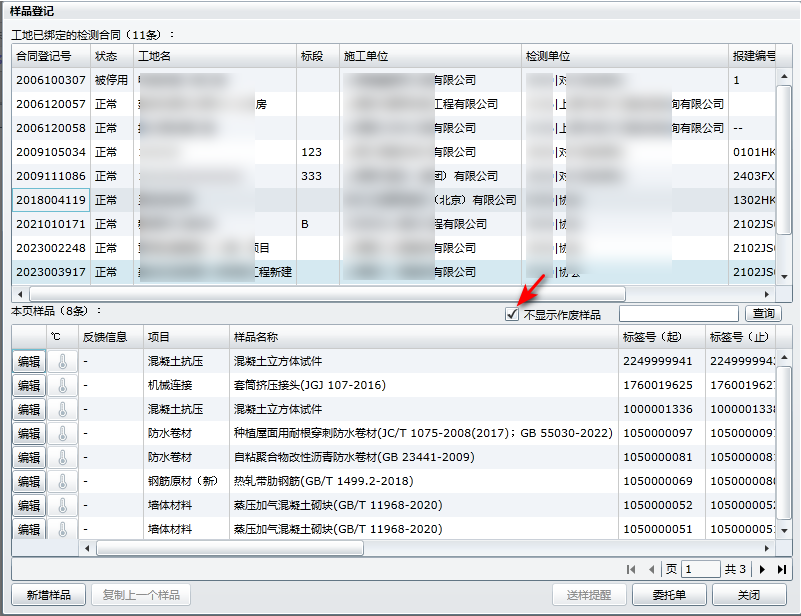Click thermometer icon for 自粘聚合物改性沥青防水卷材 row
Screen dimensions: 801x616
coord(62,457)
